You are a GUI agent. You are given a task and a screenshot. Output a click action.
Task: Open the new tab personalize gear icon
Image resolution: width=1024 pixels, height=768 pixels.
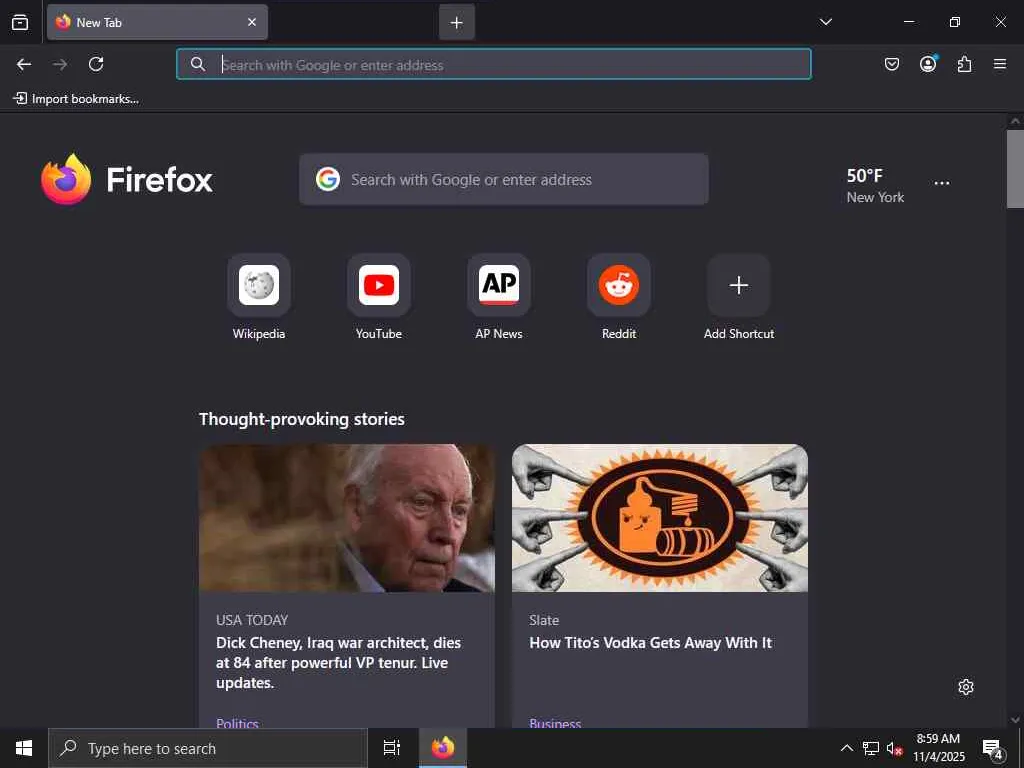[x=966, y=687]
